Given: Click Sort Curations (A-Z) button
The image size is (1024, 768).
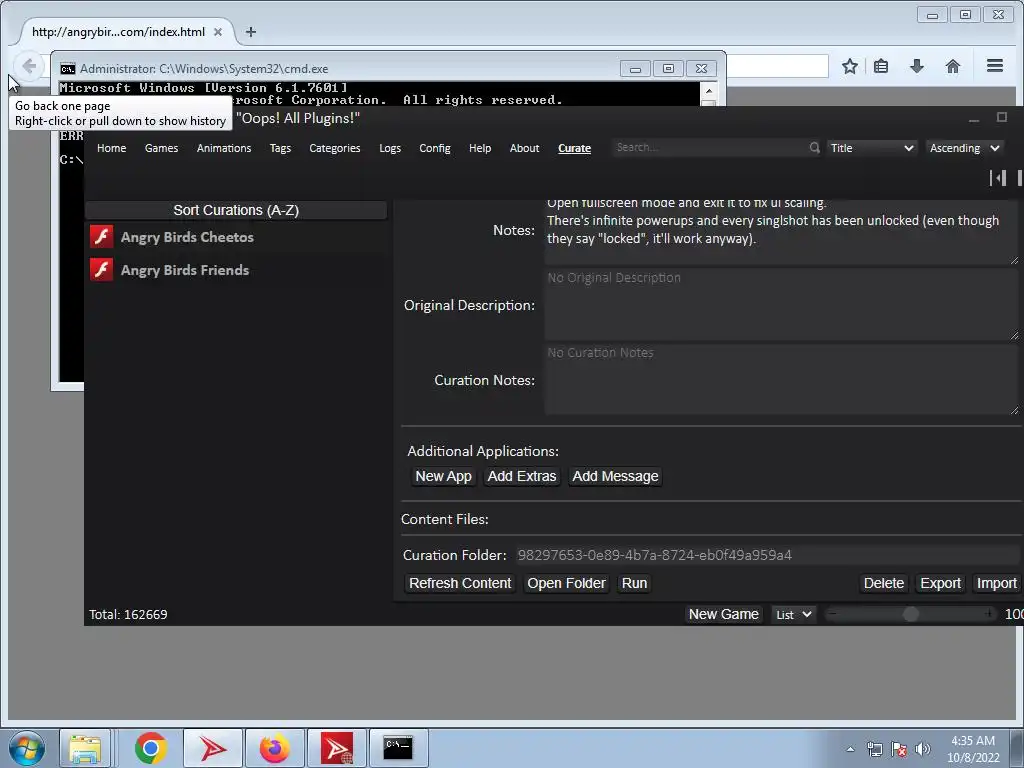Looking at the screenshot, I should tap(236, 210).
